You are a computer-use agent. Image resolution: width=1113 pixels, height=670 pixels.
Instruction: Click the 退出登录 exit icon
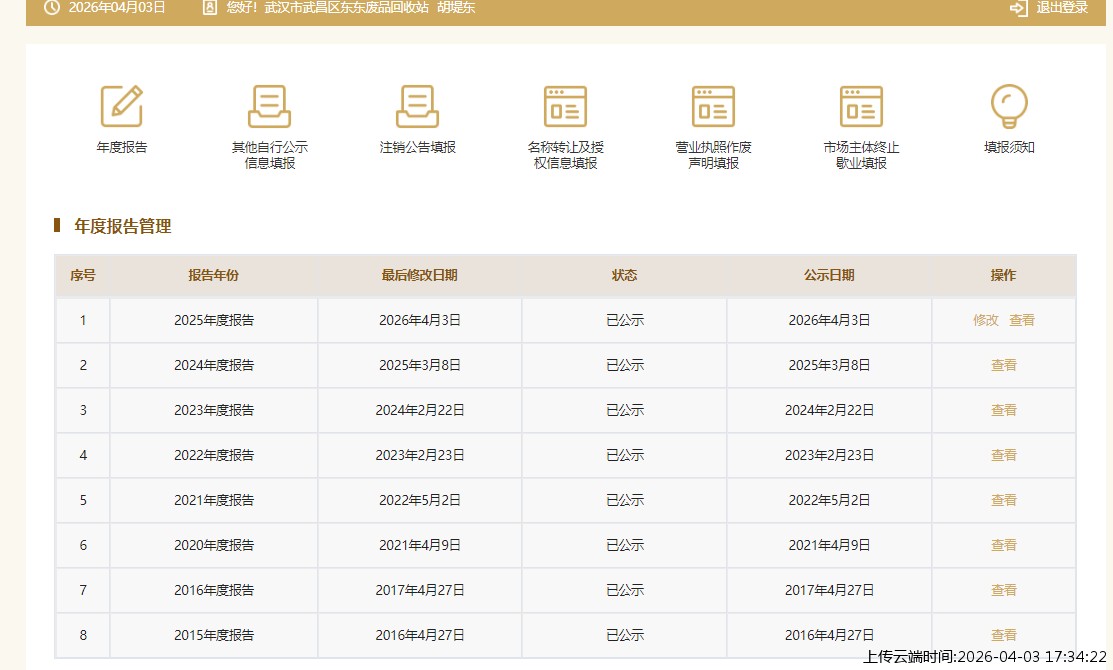tap(1019, 8)
